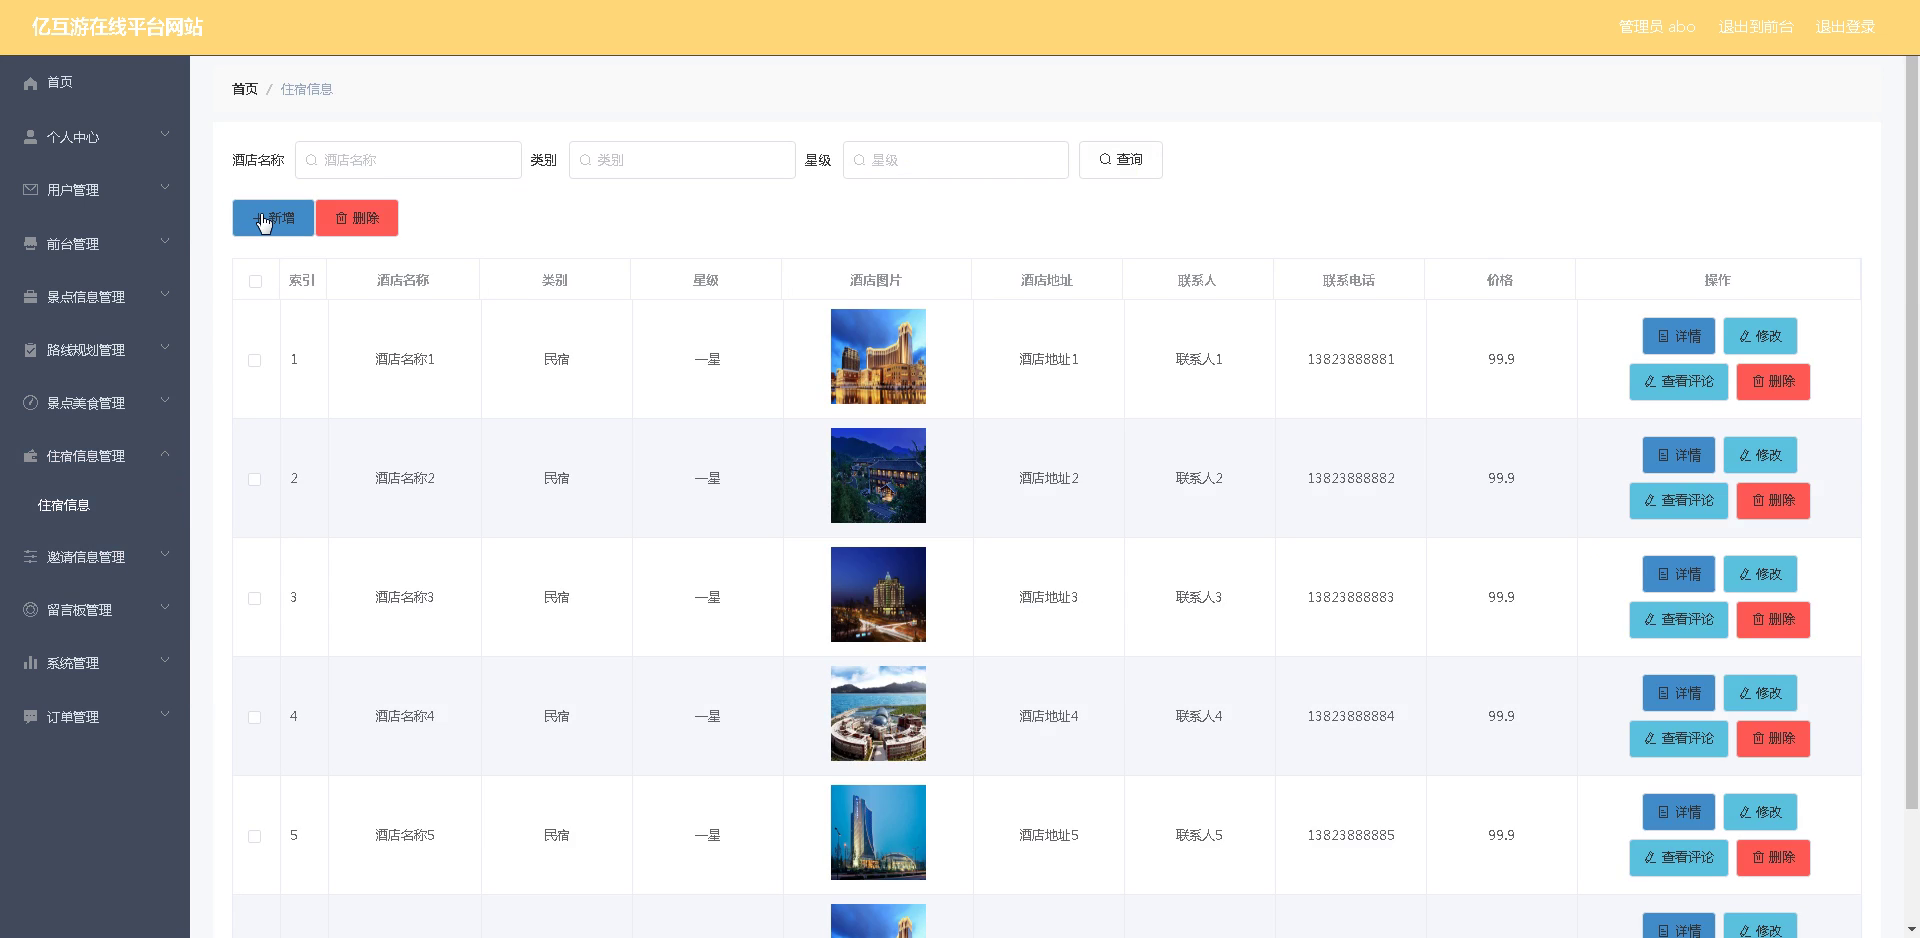Click the red 删除 button for 酒店名称1
This screenshot has height=938, width=1920.
point(1773,381)
